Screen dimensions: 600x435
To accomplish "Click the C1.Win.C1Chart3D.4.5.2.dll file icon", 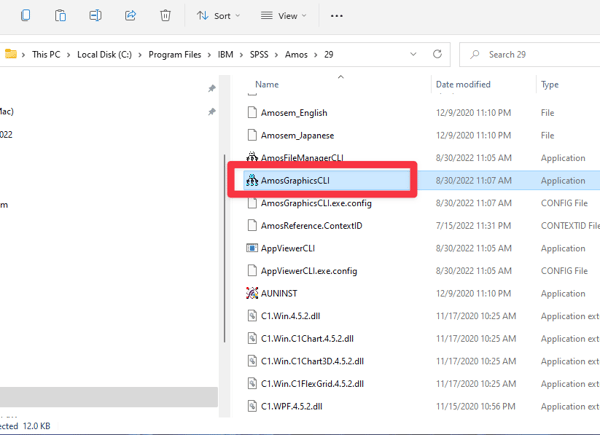I will point(252,361).
